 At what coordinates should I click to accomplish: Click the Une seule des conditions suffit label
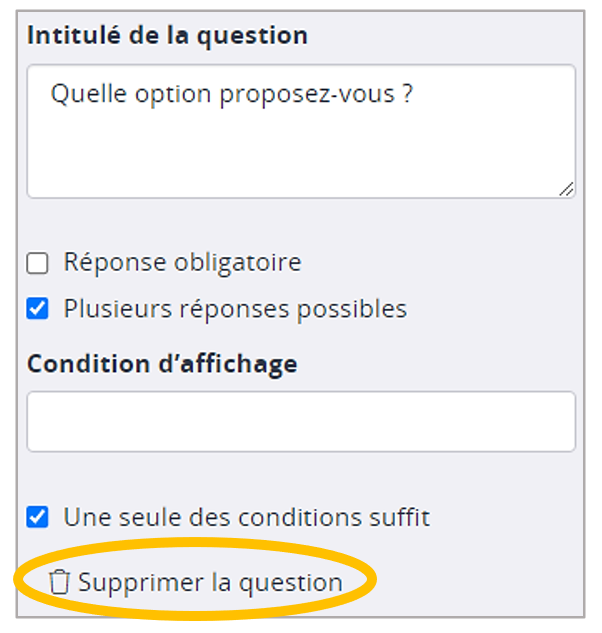tap(246, 518)
